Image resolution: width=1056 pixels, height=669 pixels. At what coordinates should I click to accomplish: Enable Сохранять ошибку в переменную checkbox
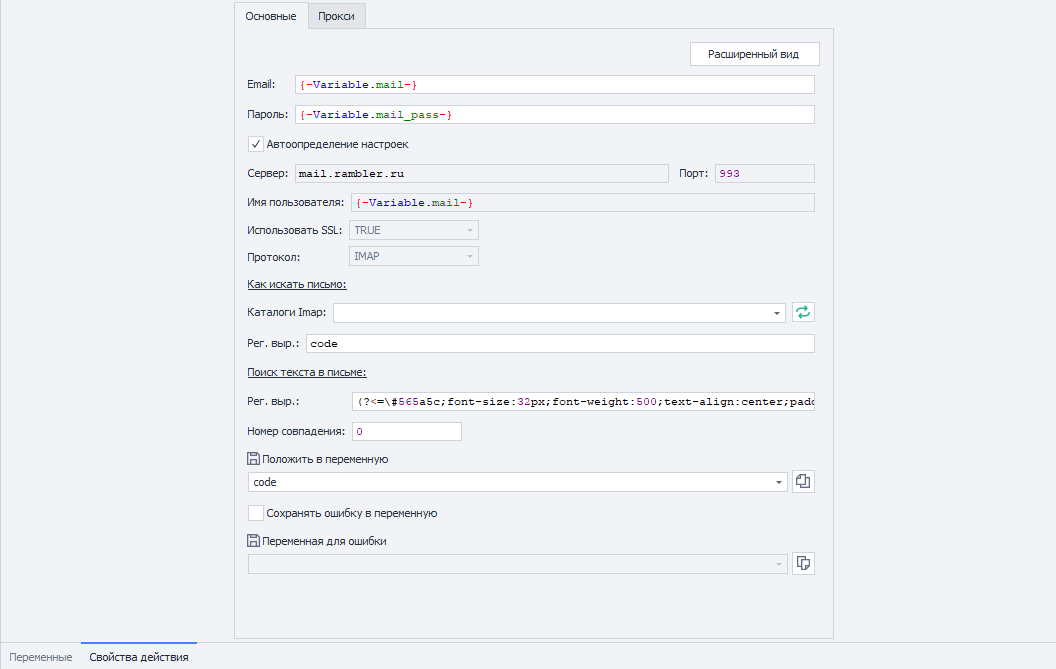click(x=256, y=513)
